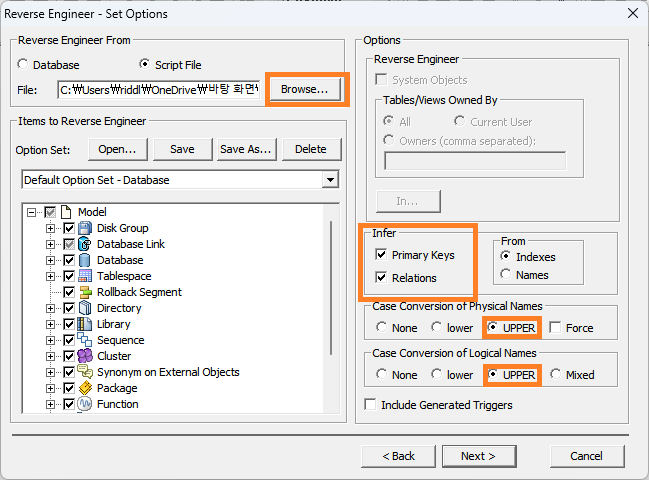This screenshot has width=649, height=480.
Task: Close the Set Options dialog window
Action: [x=633, y=13]
